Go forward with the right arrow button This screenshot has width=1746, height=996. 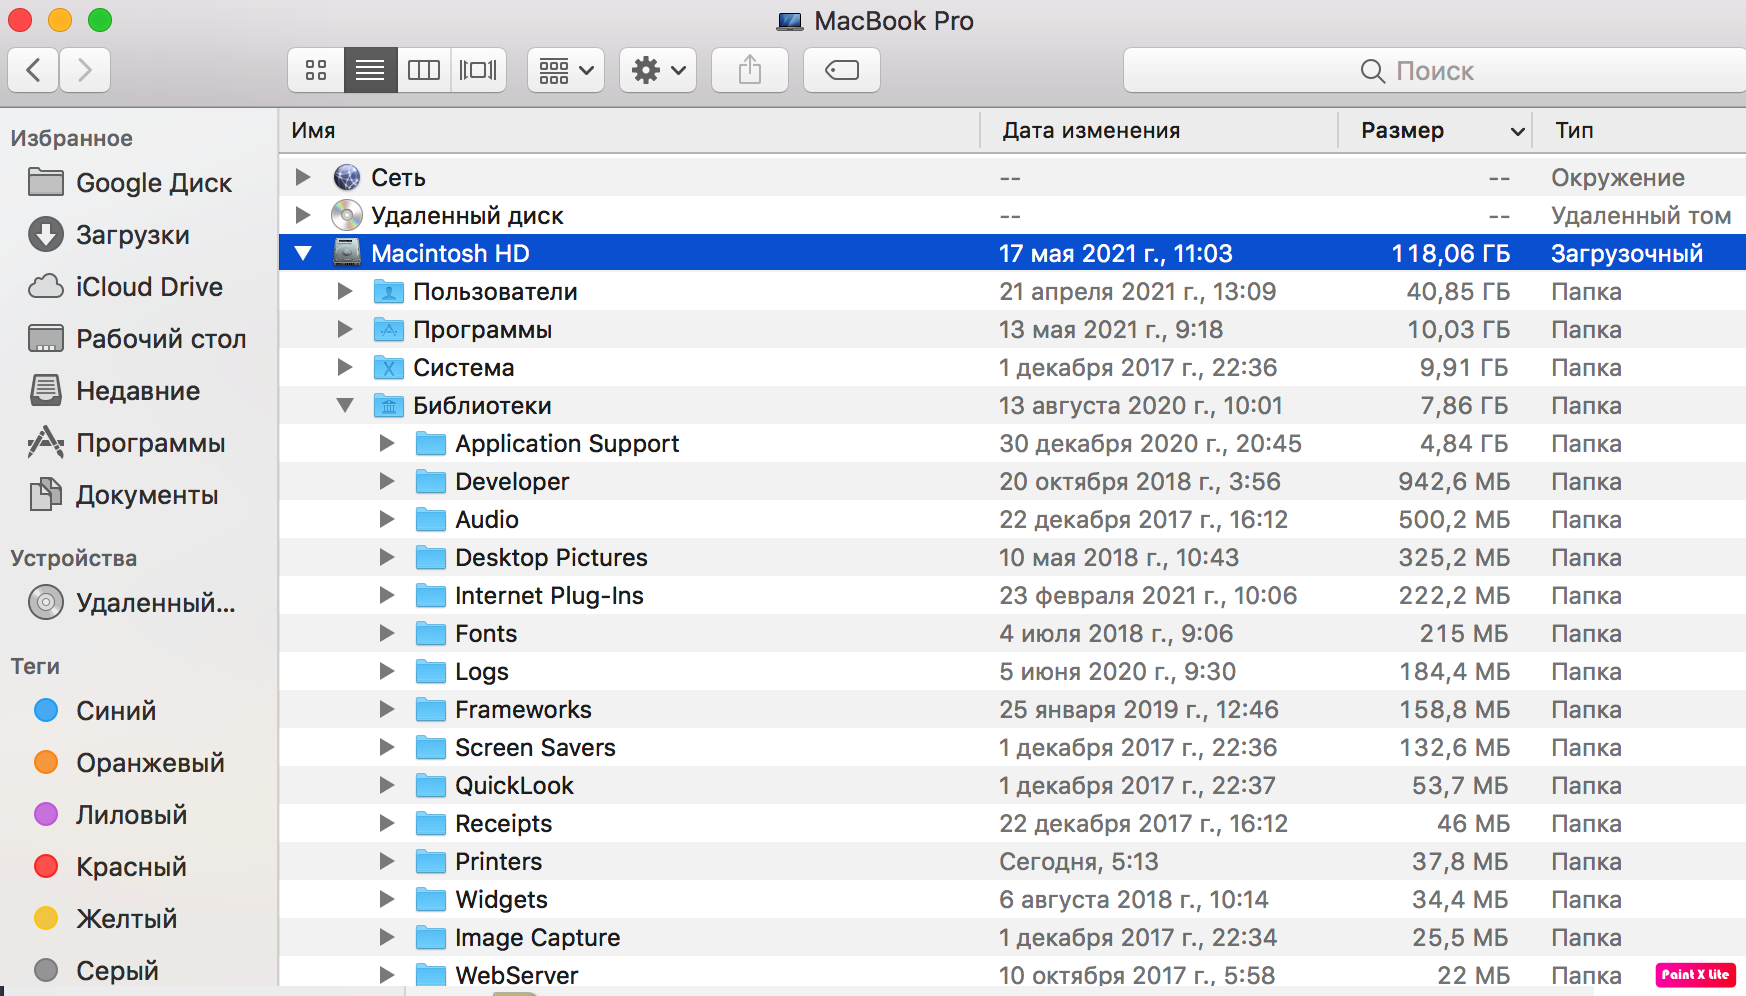pos(85,70)
